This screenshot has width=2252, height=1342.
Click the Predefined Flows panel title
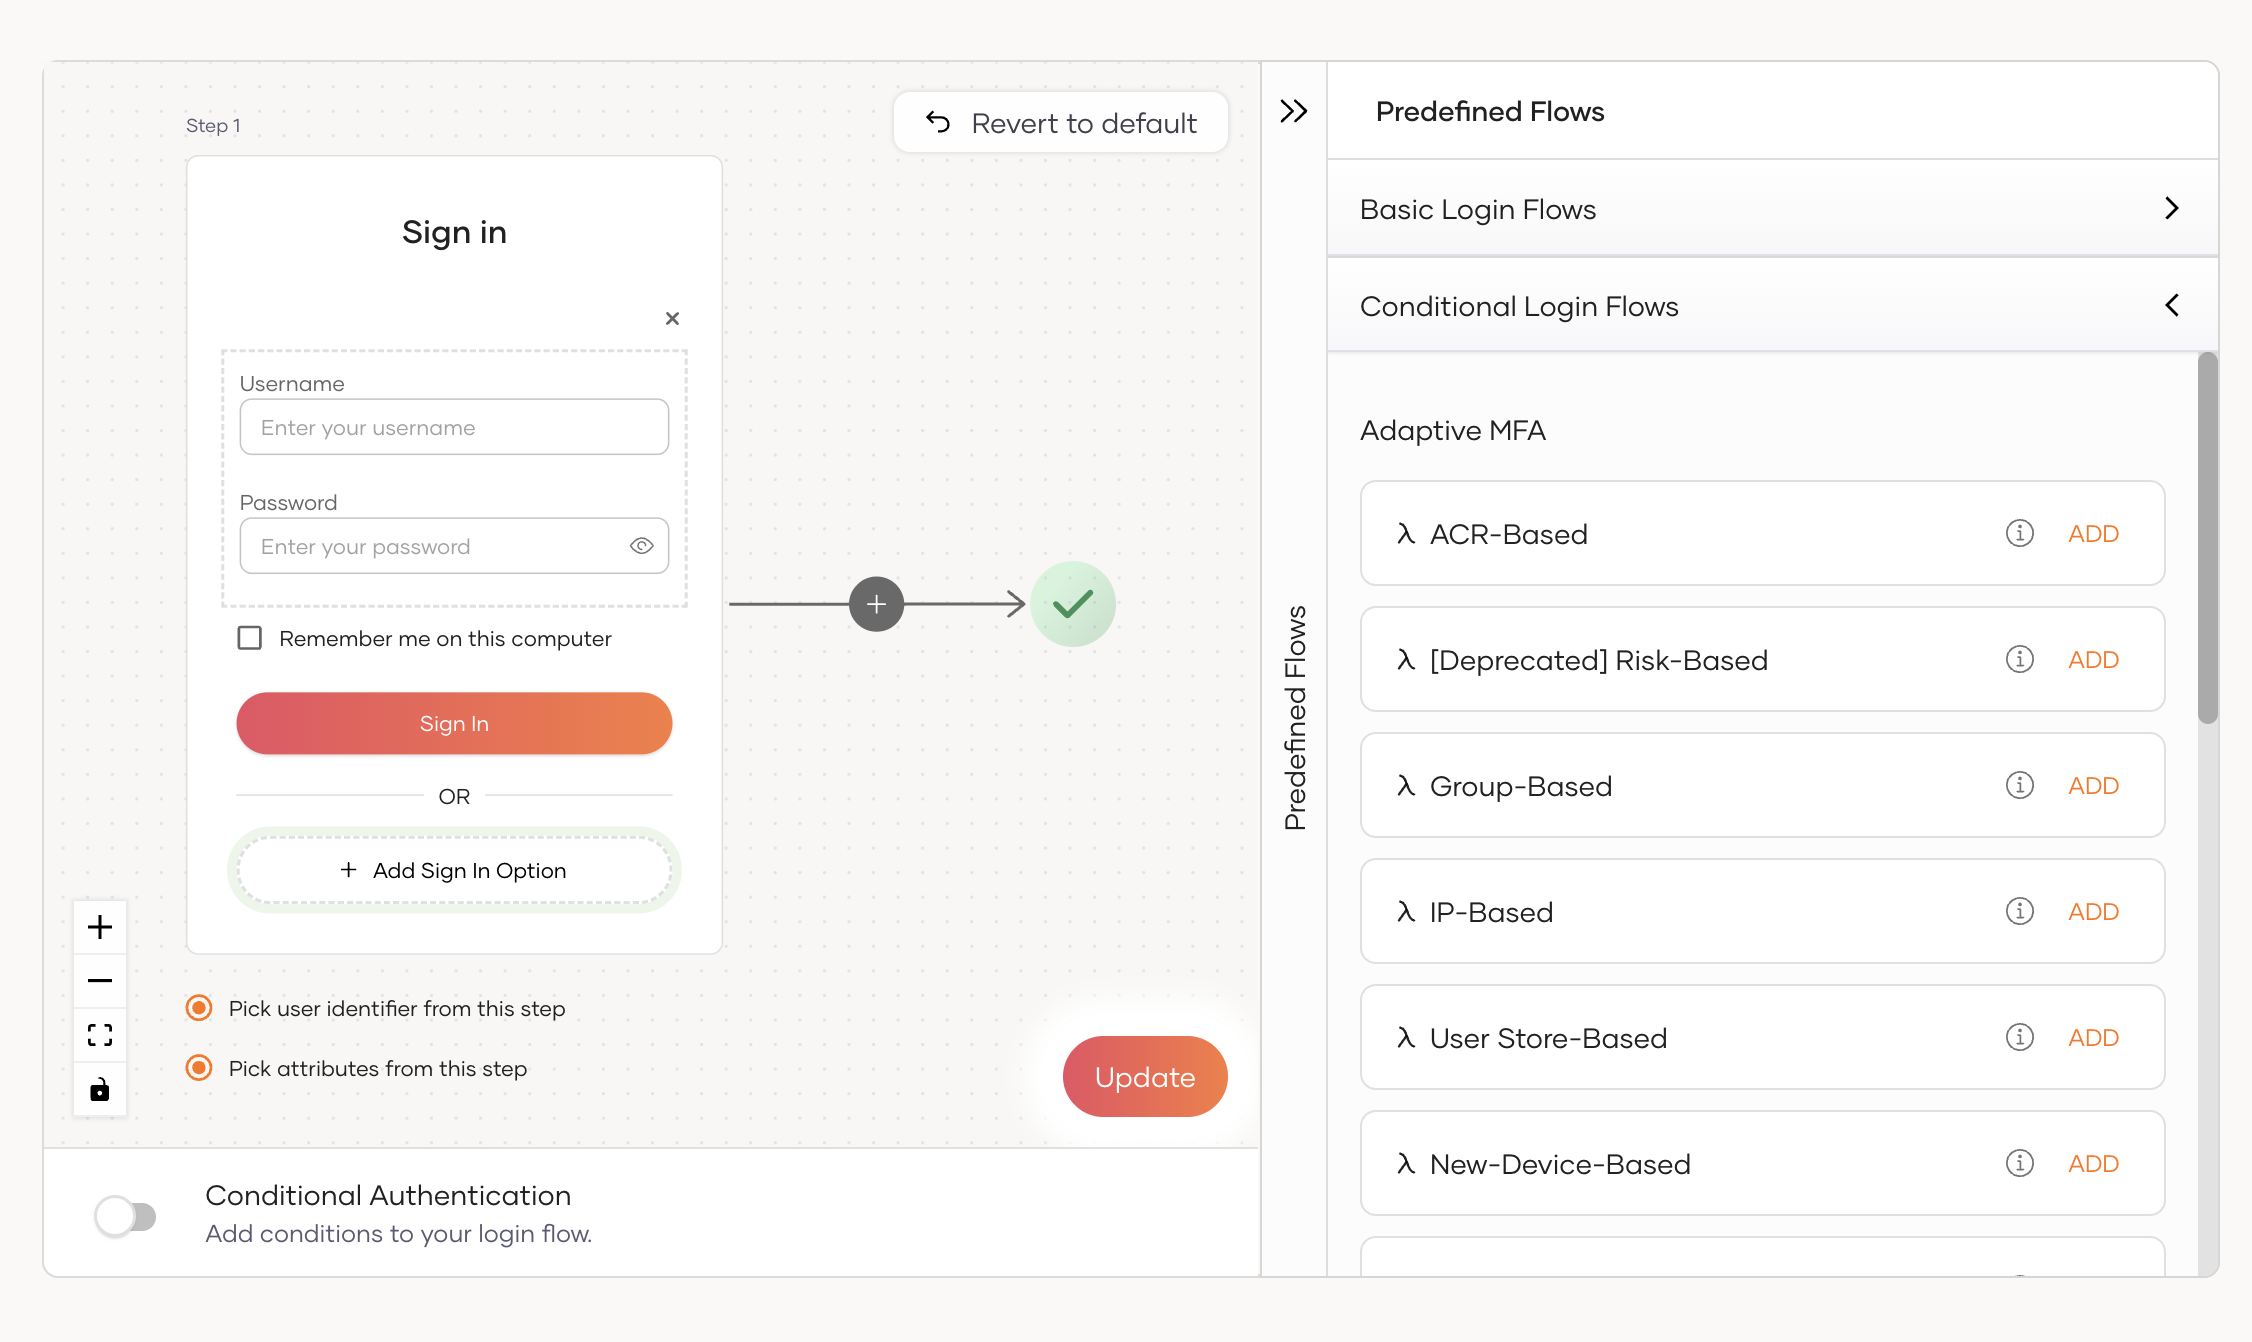coord(1490,111)
